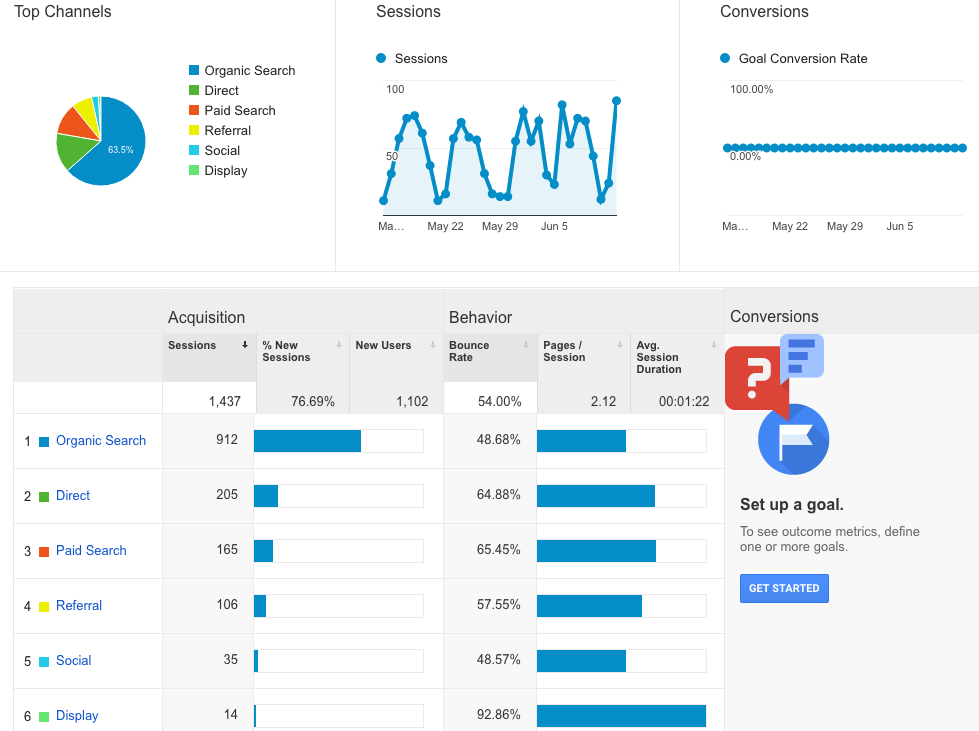Open the Direct channel report

tap(72, 495)
